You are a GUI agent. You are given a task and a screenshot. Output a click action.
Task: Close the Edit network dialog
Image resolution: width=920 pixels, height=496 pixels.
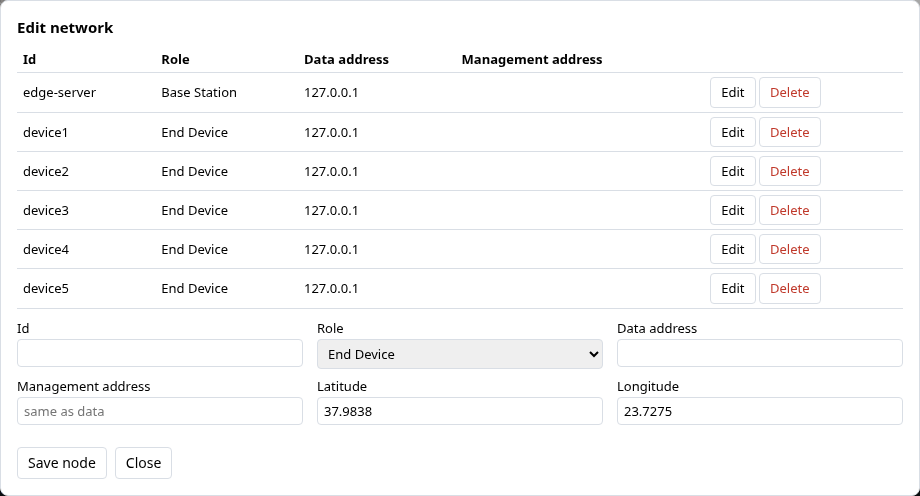[143, 463]
